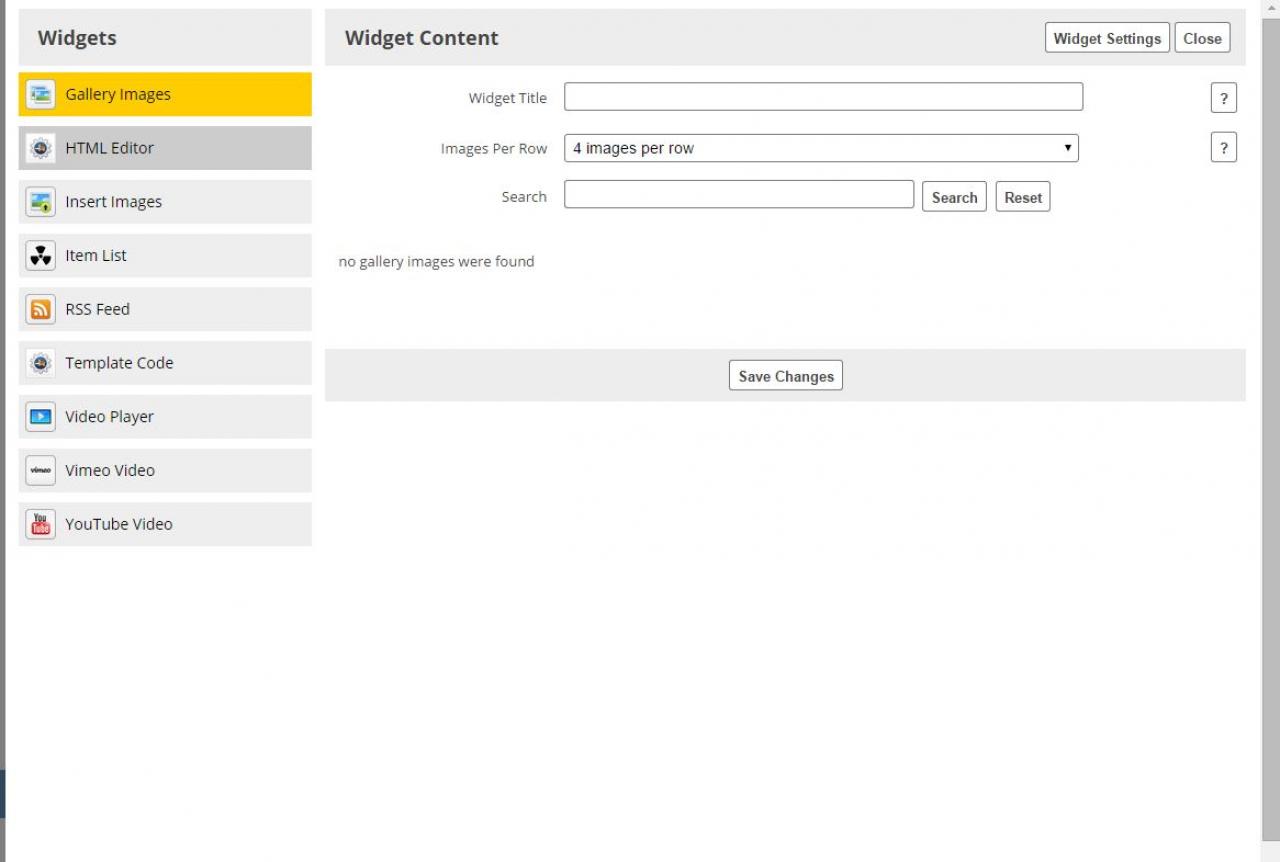Click the Insert Images picture icon

(41, 202)
